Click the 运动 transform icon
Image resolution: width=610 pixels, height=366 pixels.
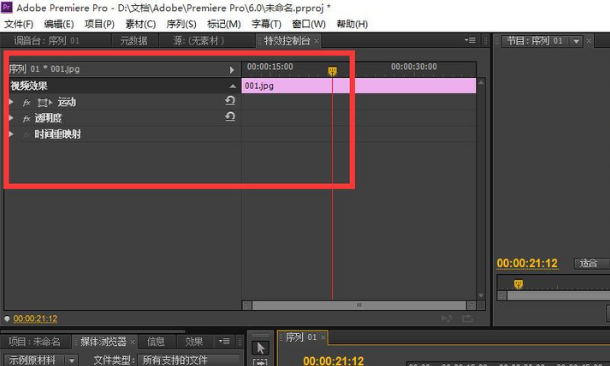[x=44, y=103]
